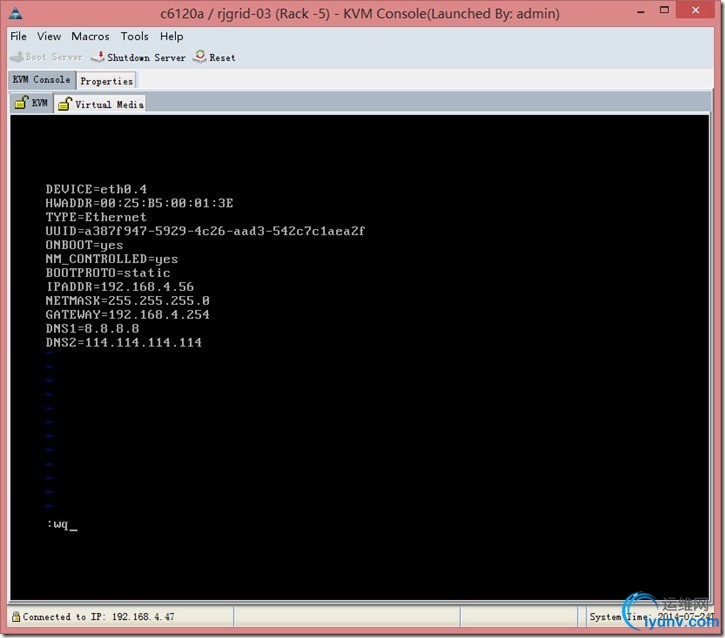This screenshot has height=638, width=725.
Task: Click the application logo in title bar
Action: 16,14
